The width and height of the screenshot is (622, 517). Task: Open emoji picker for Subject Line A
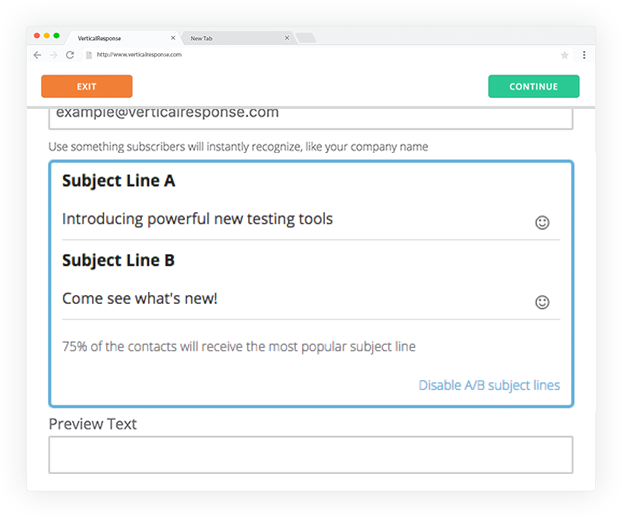pyautogui.click(x=542, y=223)
